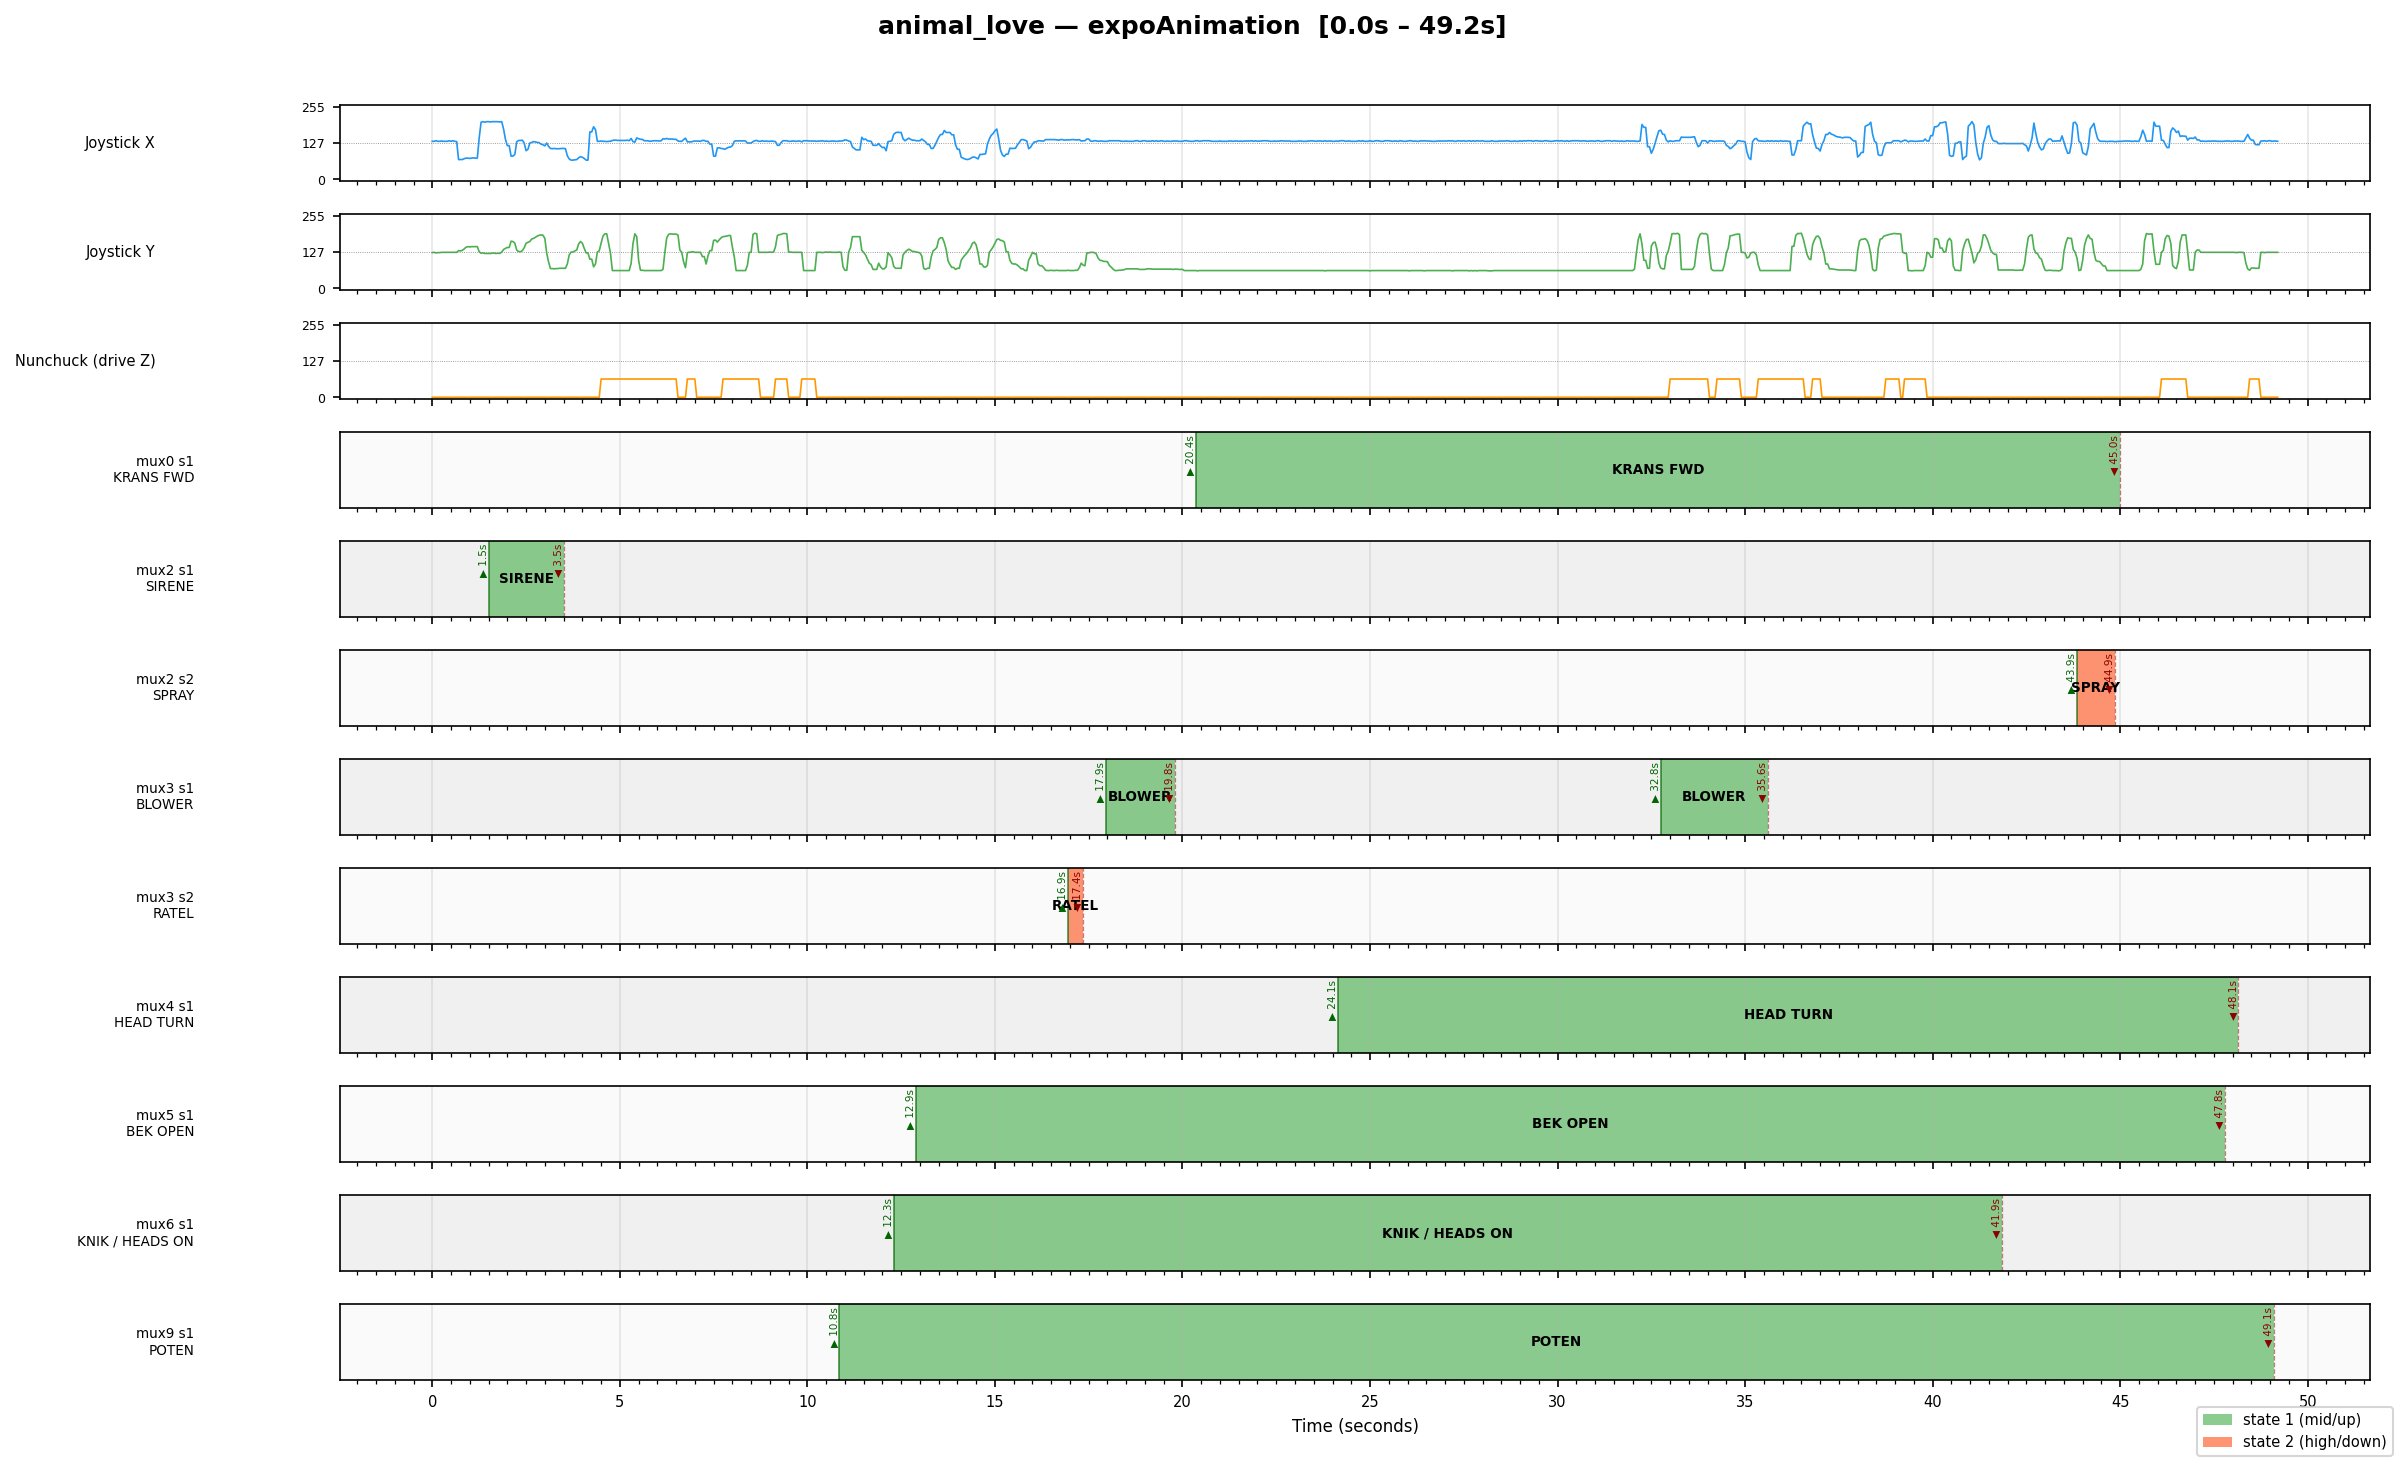This screenshot has height=1463, width=2400.
Task: Click the orange state 2 legend swatch
Action: [2217, 1442]
